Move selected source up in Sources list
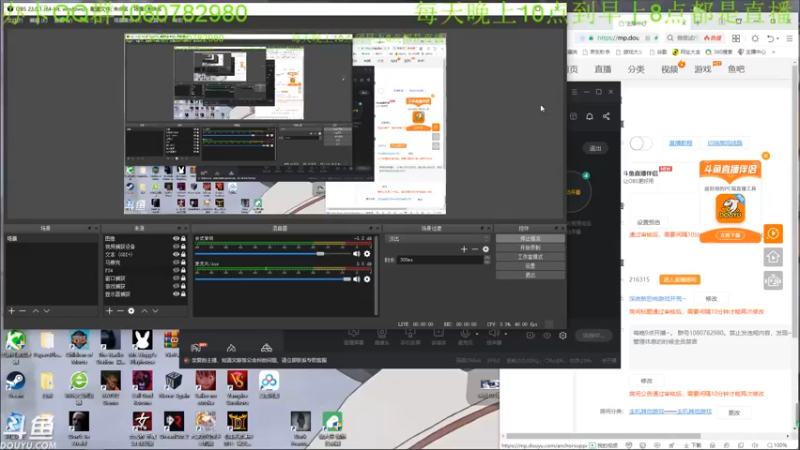 (144, 311)
